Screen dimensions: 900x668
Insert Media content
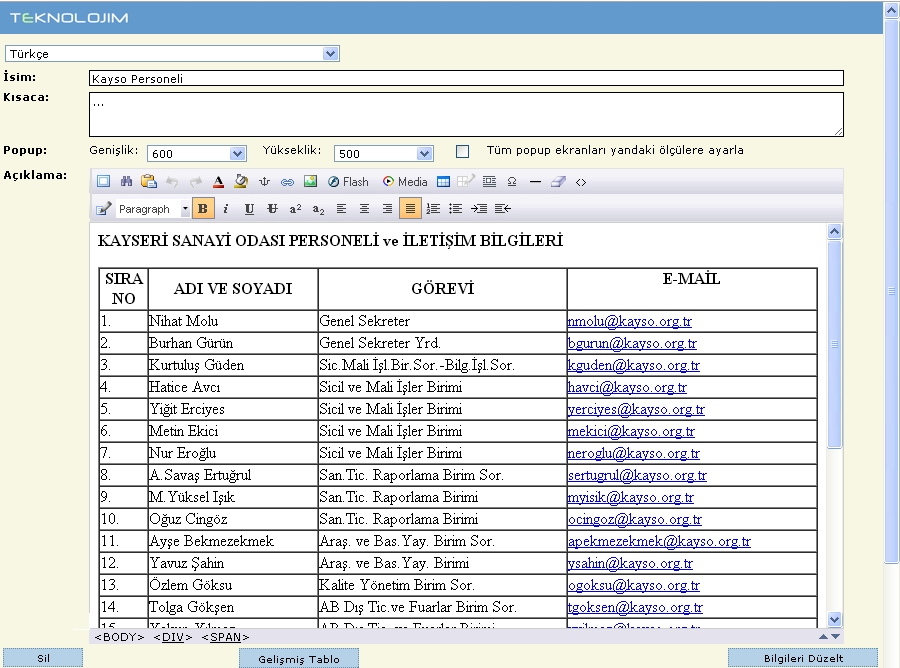[x=405, y=182]
